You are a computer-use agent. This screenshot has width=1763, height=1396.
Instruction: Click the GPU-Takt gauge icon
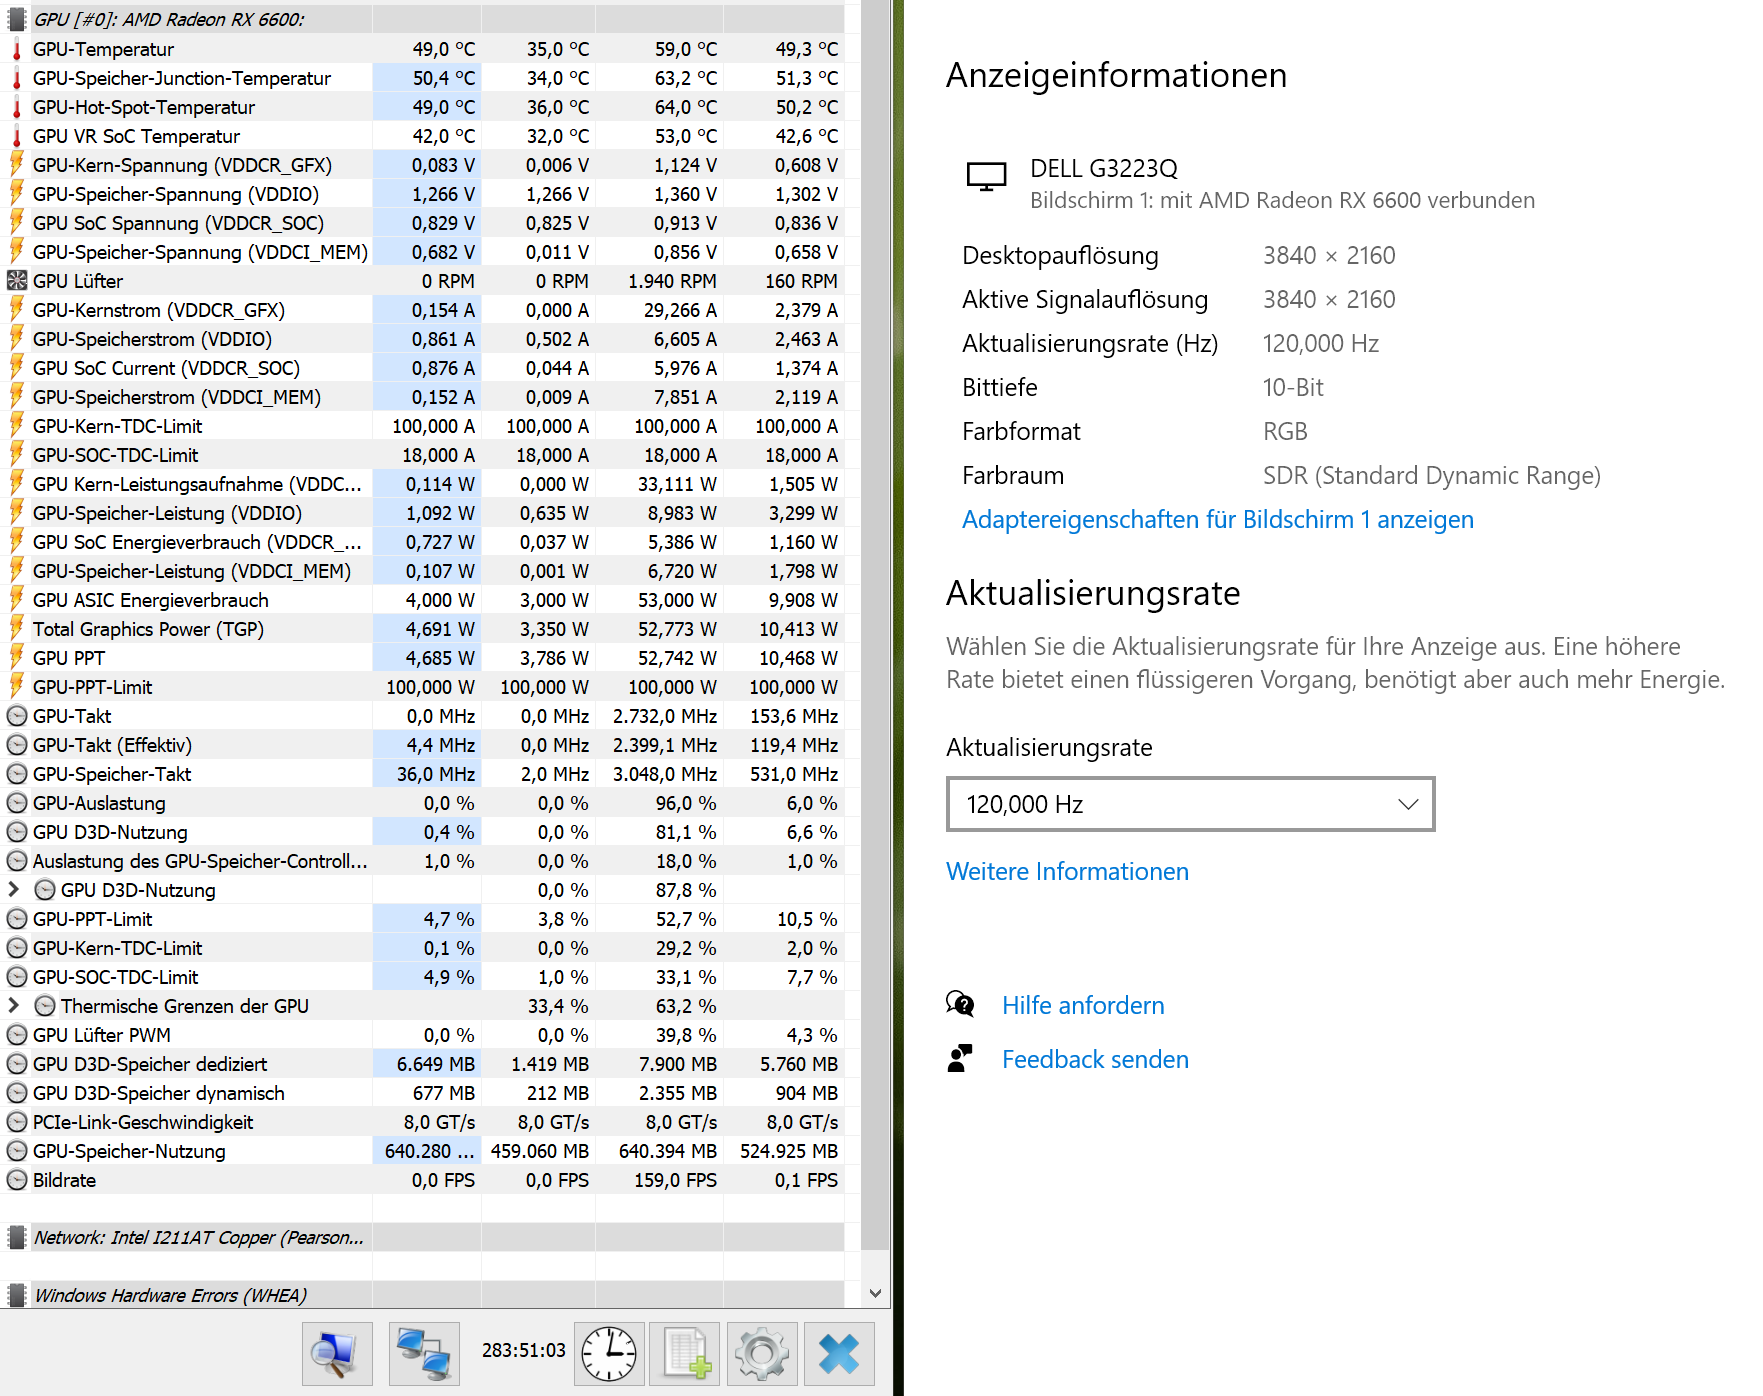click(x=17, y=716)
